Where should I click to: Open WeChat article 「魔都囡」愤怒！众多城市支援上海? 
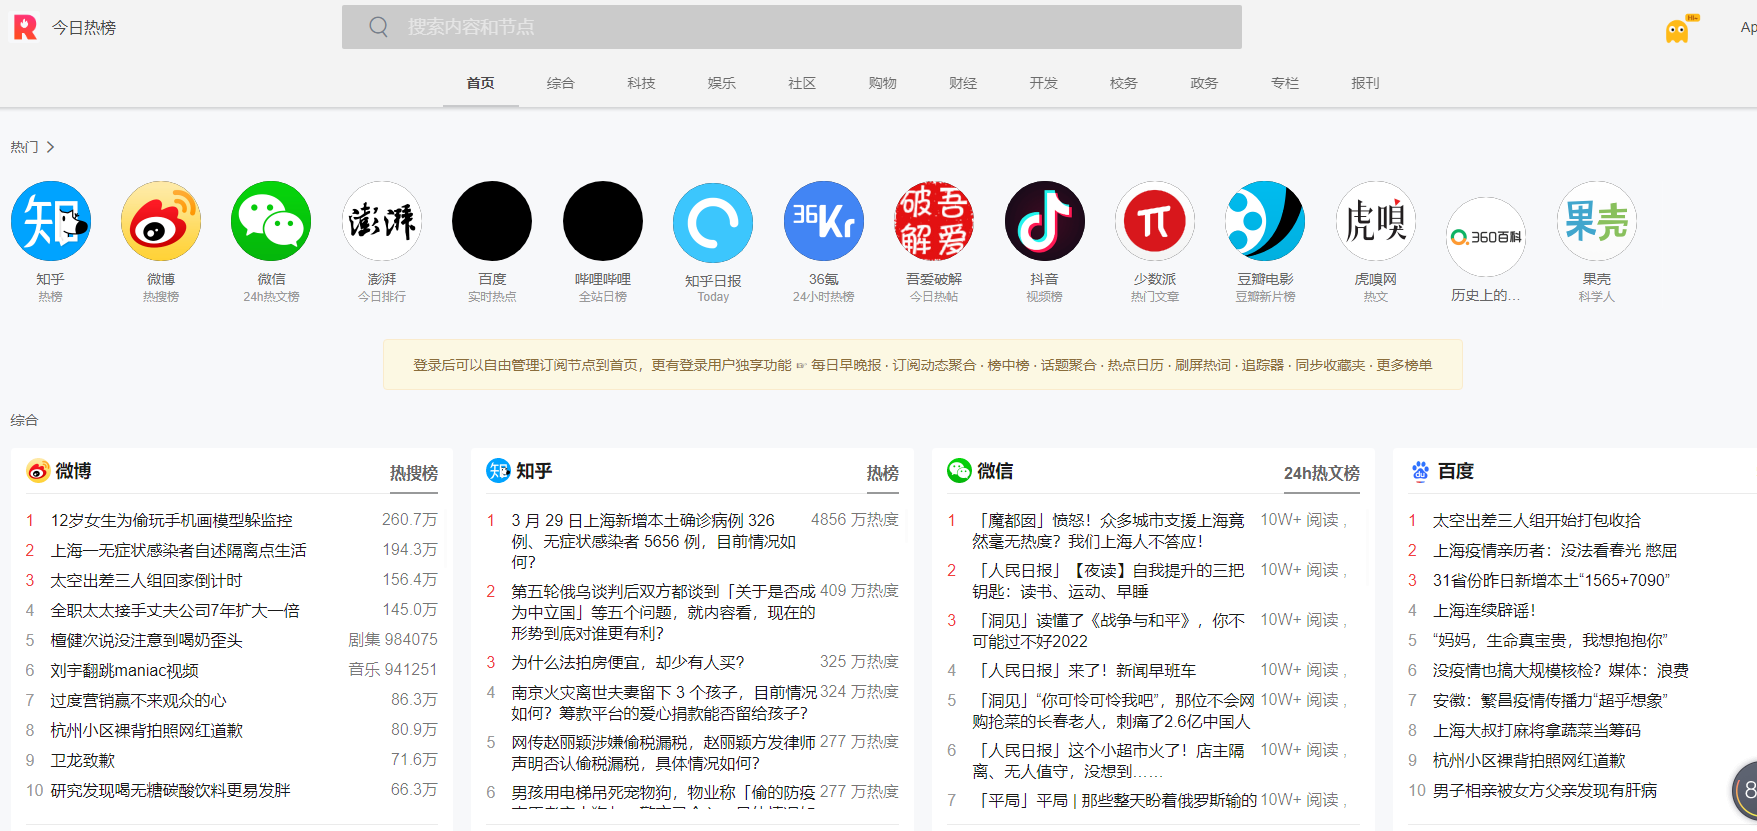coord(1109,531)
